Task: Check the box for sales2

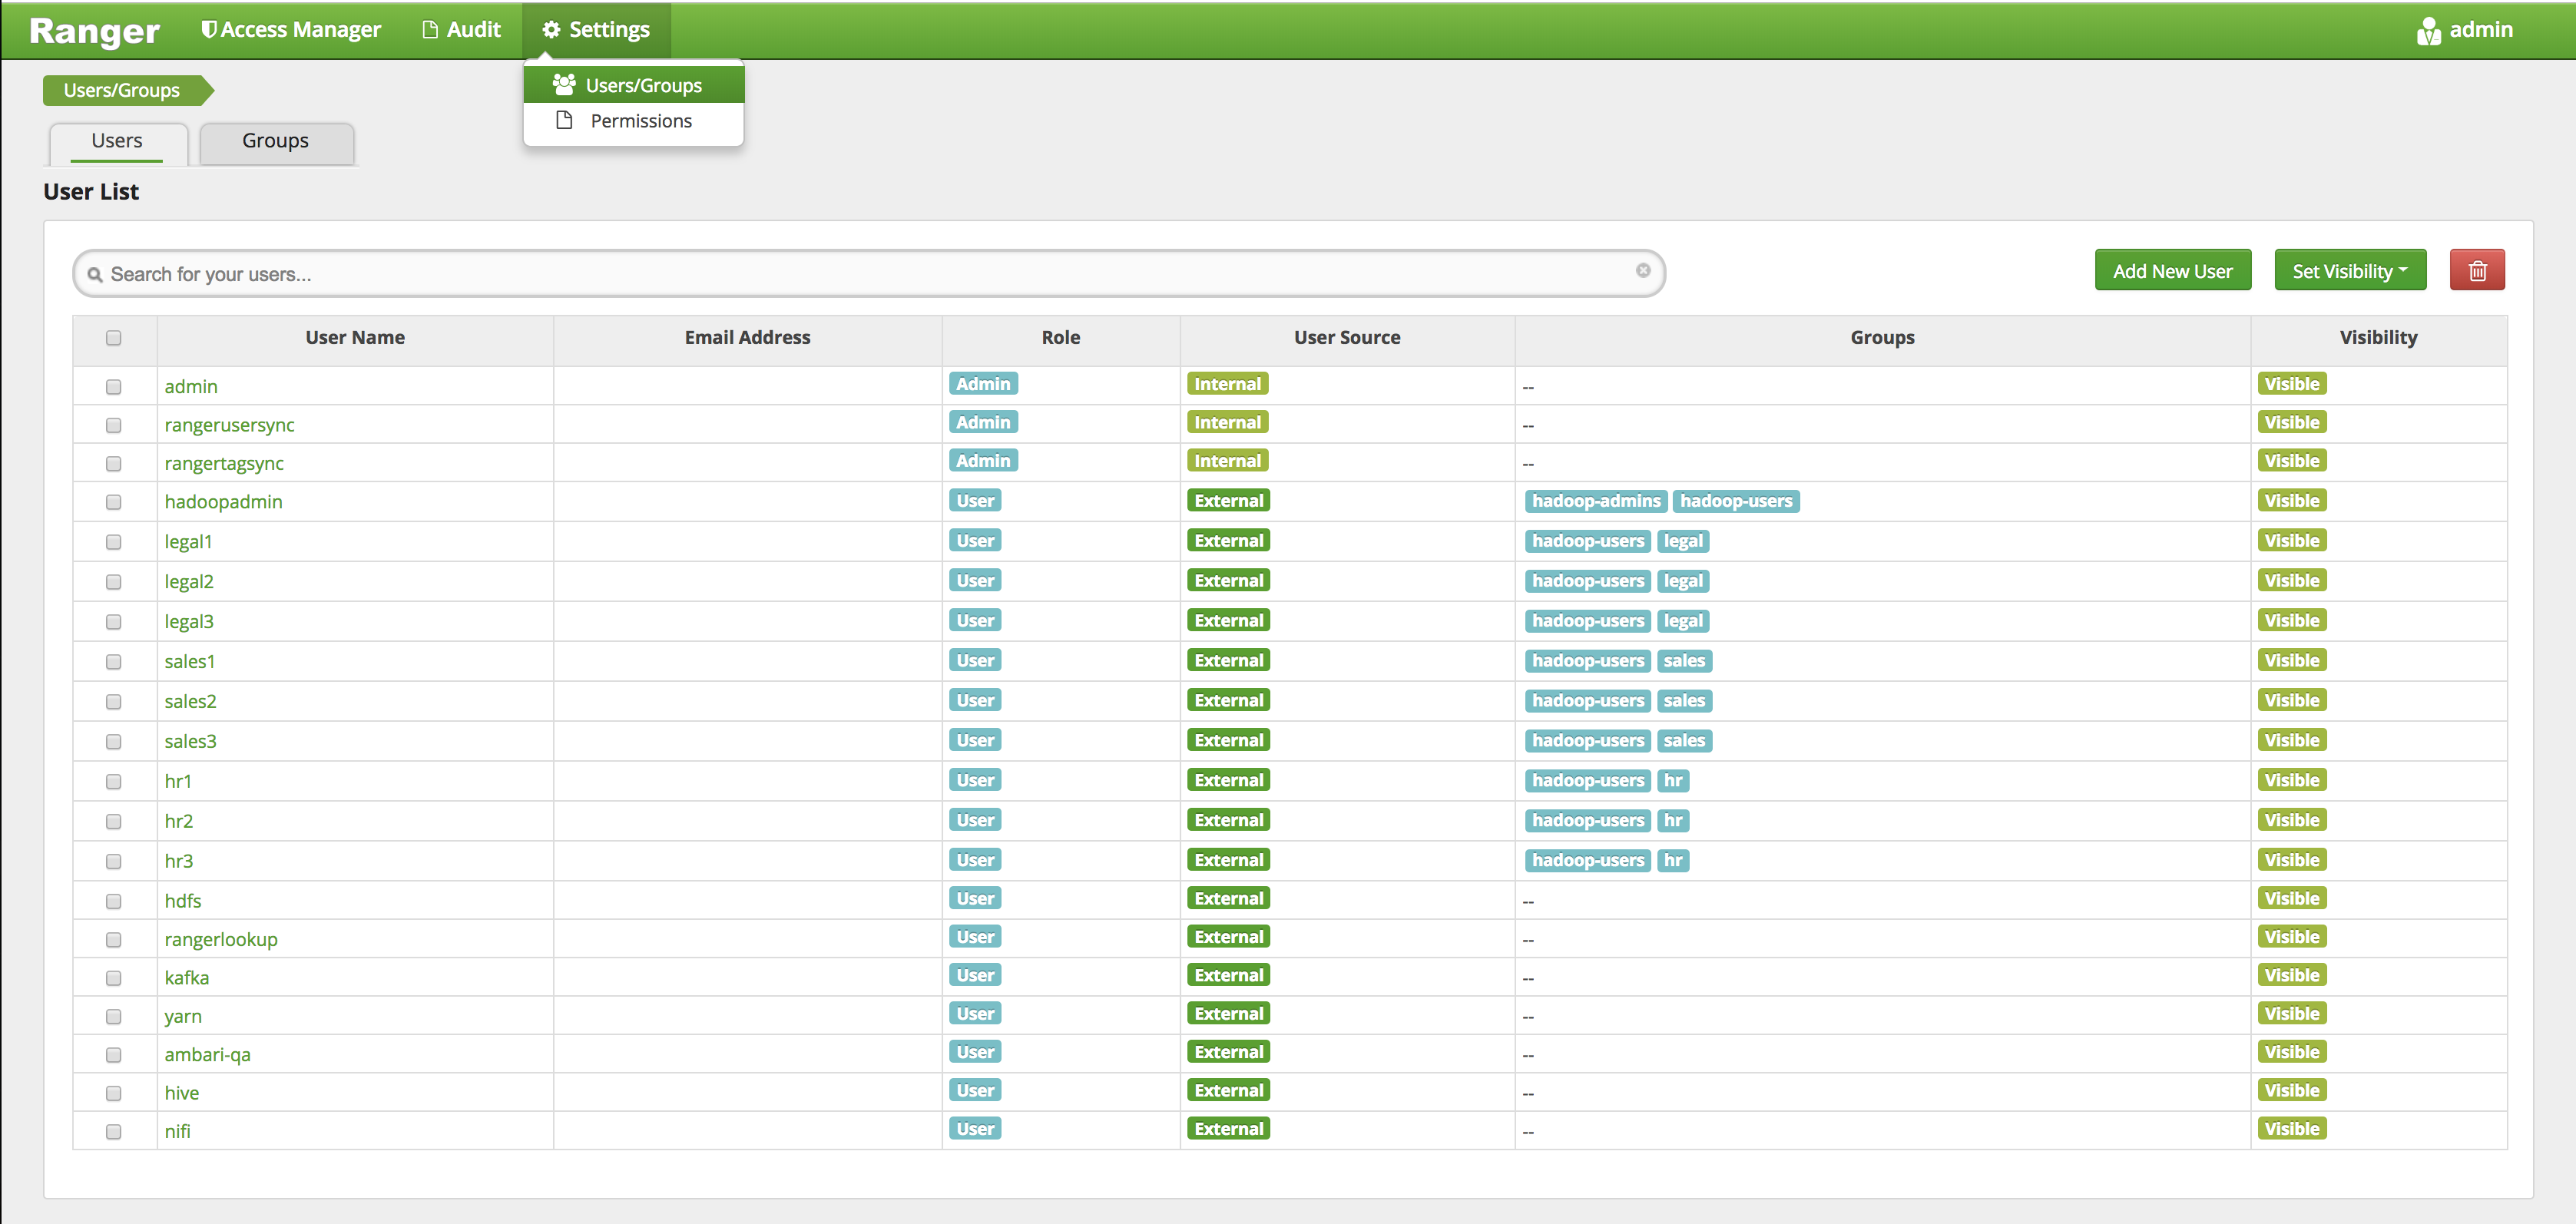Action: tap(114, 701)
